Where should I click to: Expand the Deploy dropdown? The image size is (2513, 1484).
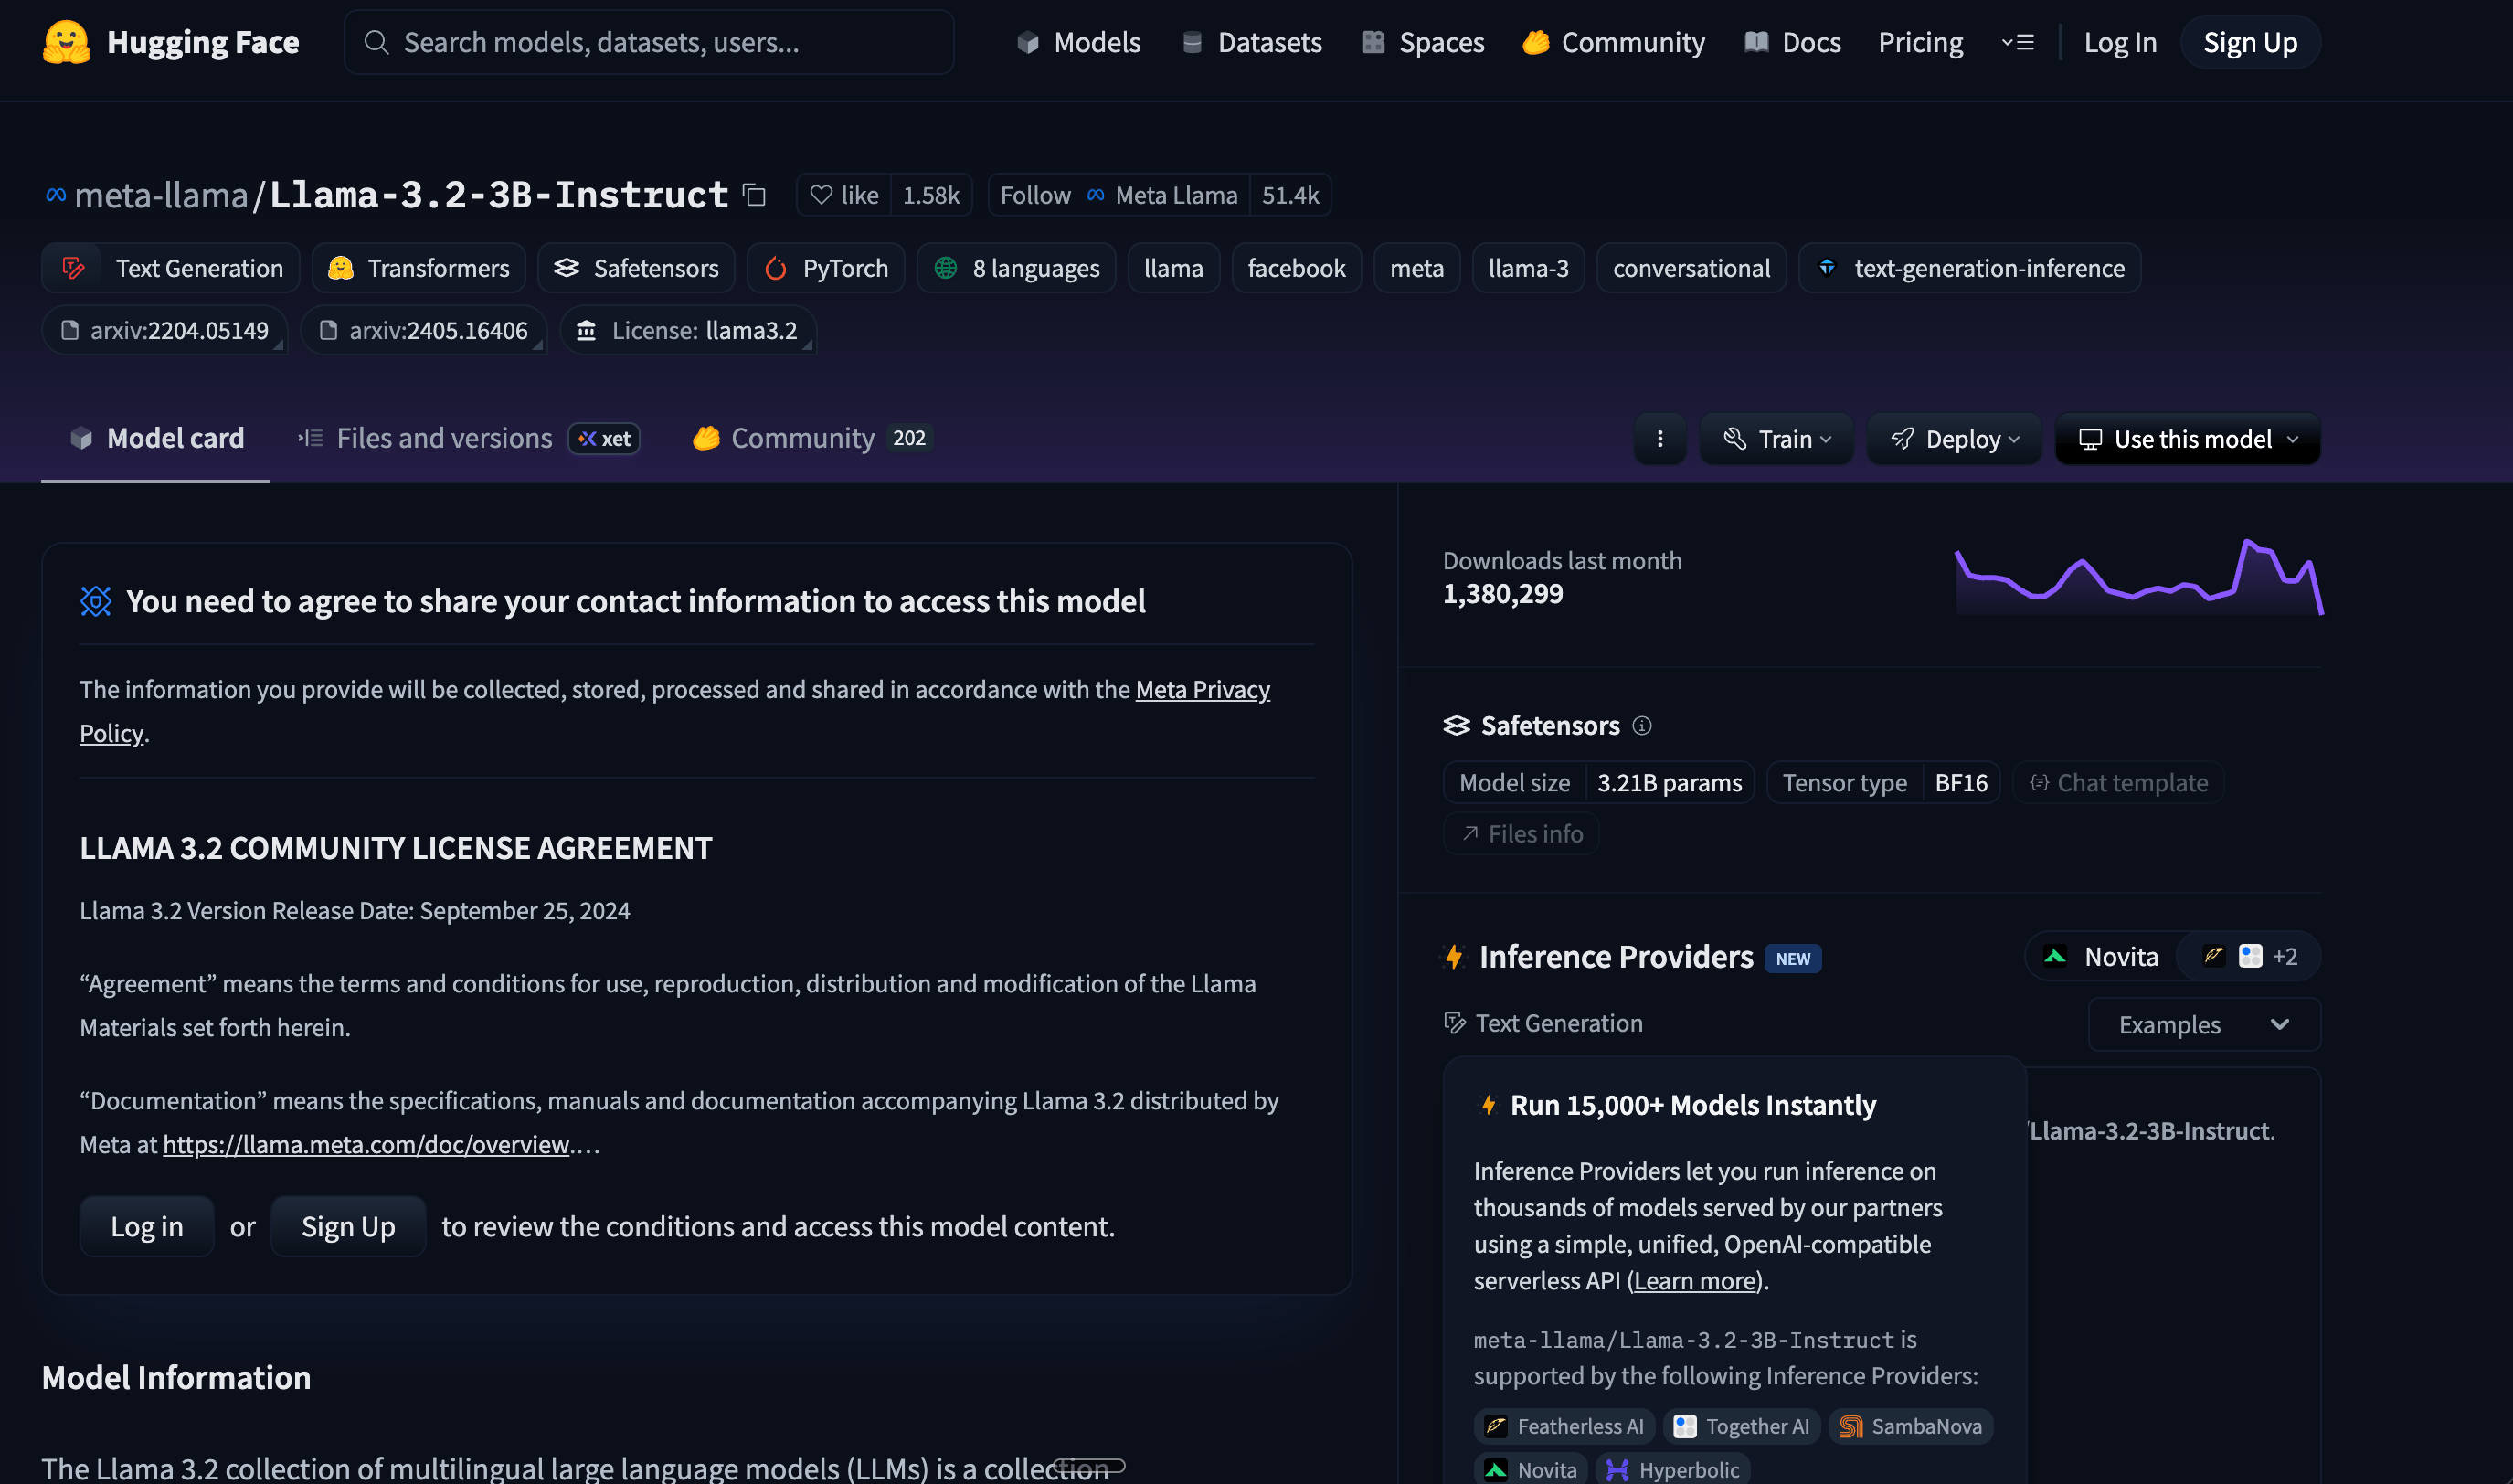coord(1954,439)
